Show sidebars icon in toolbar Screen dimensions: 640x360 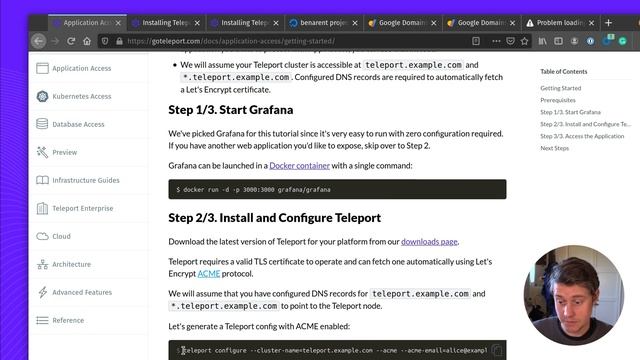(x=558, y=41)
